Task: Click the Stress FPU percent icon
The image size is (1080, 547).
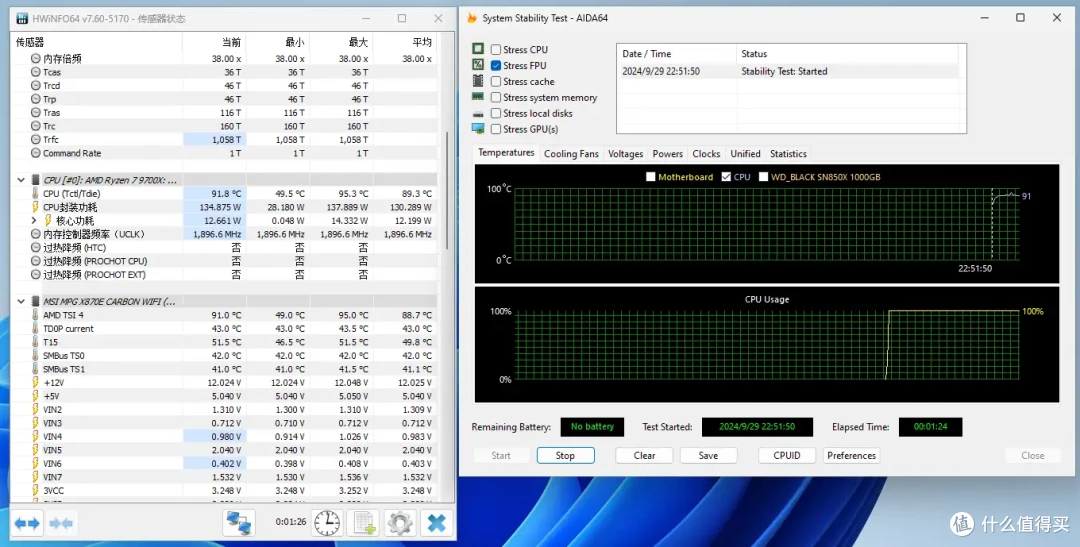Action: pyautogui.click(x=478, y=65)
